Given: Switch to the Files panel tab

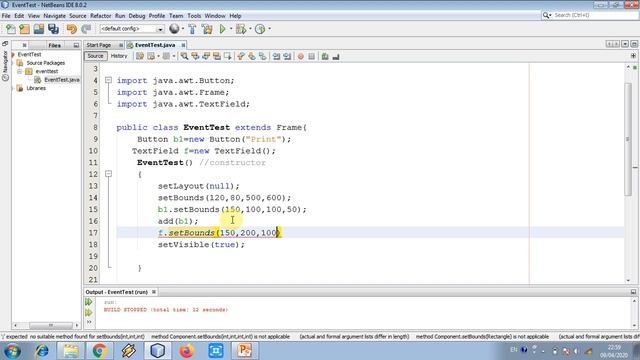Looking at the screenshot, I should coord(54,45).
